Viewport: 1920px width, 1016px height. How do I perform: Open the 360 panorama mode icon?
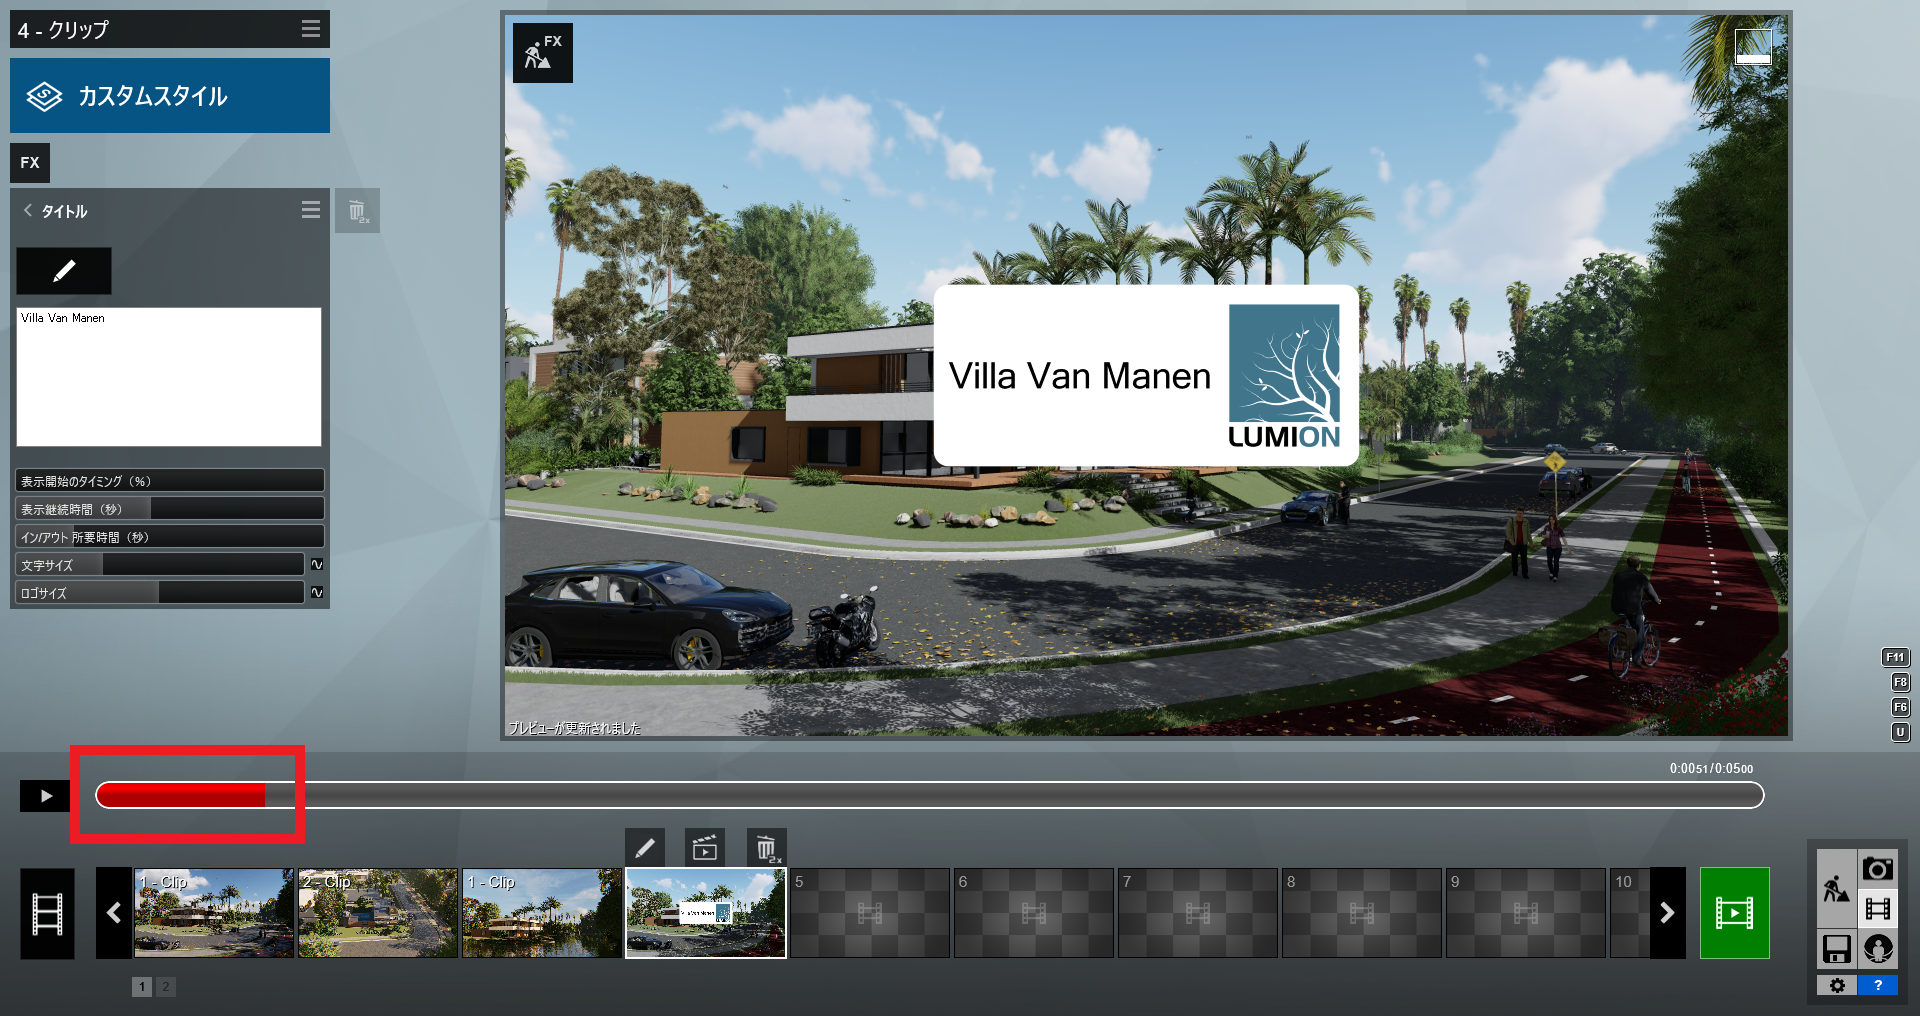click(x=1878, y=949)
